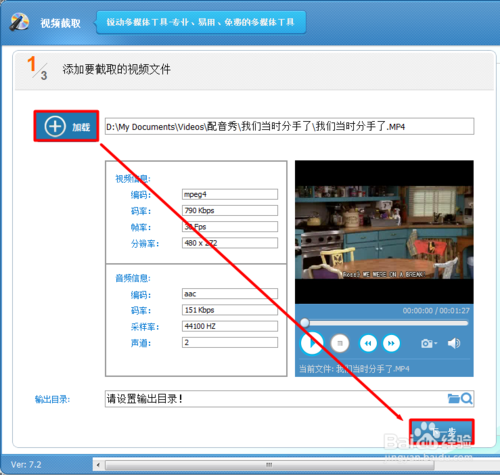Viewport: 500px width, 475px height.
Task: Browse for output folder icon
Action: pyautogui.click(x=453, y=398)
